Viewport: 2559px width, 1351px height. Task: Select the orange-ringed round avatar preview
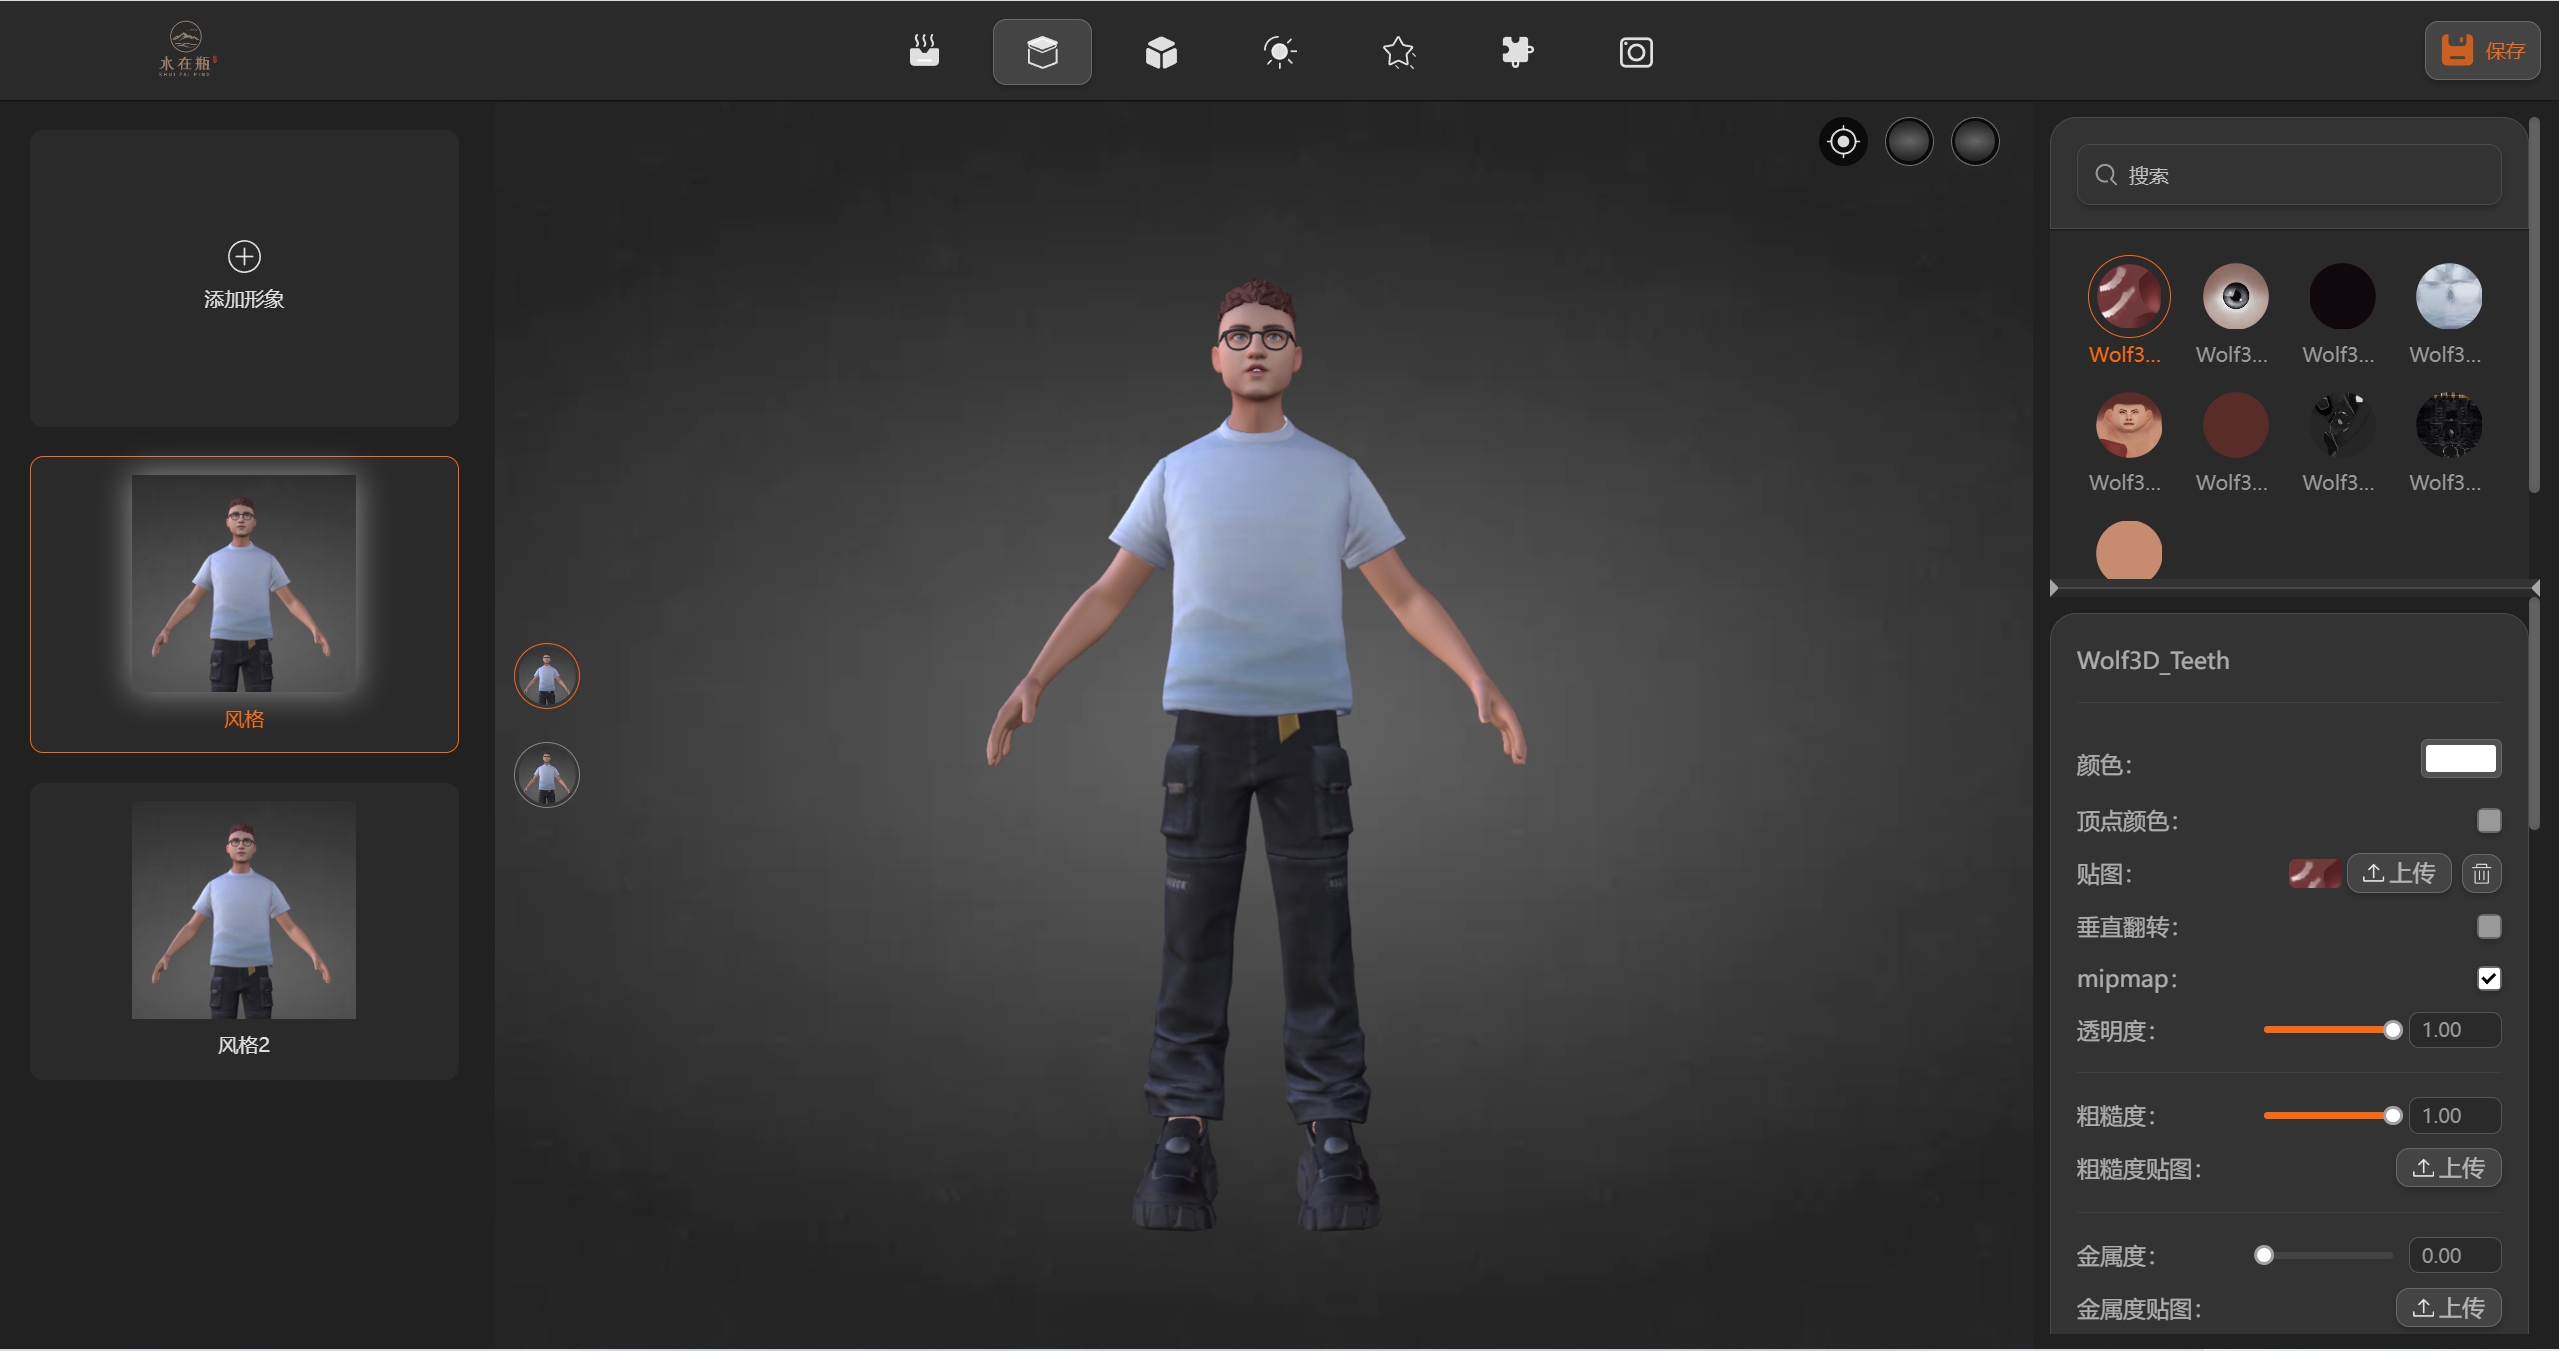tap(547, 676)
